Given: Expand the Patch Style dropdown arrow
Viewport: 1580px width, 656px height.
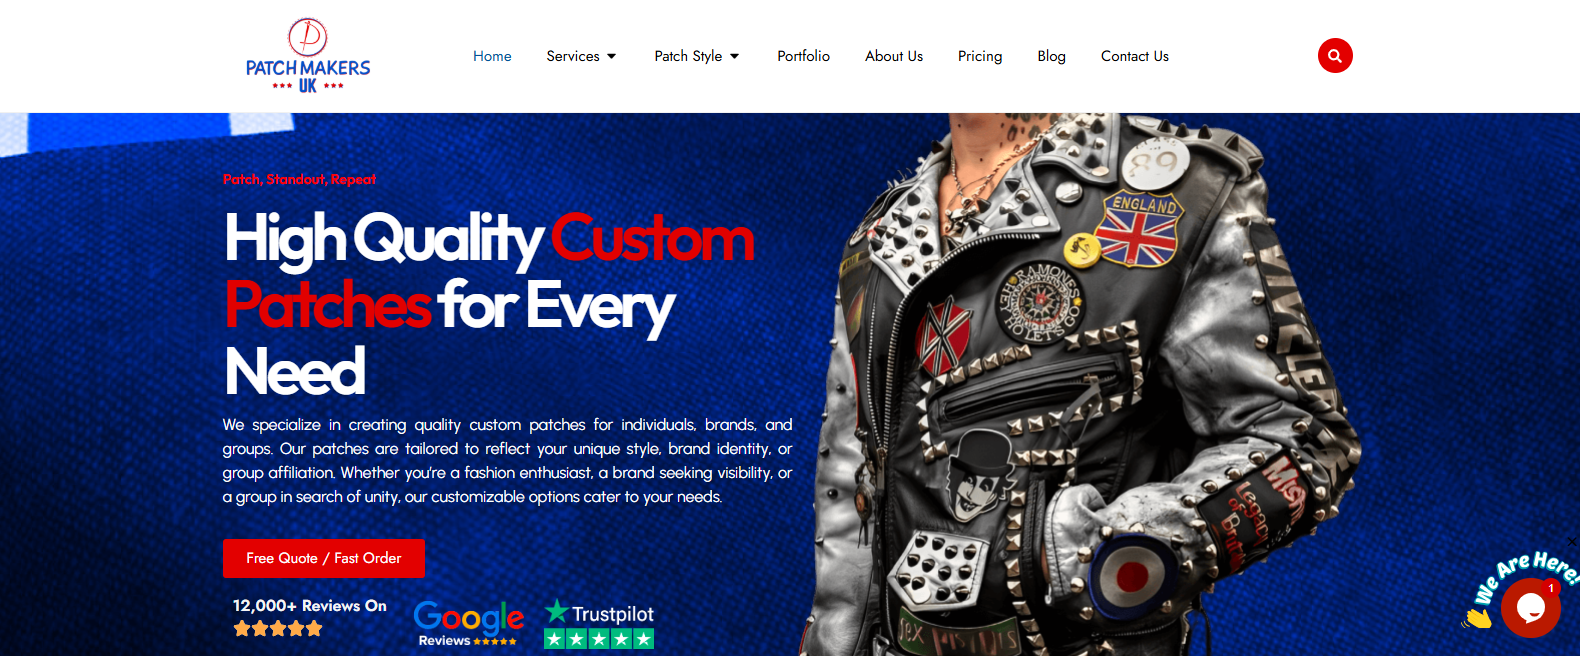Looking at the screenshot, I should tap(734, 56).
